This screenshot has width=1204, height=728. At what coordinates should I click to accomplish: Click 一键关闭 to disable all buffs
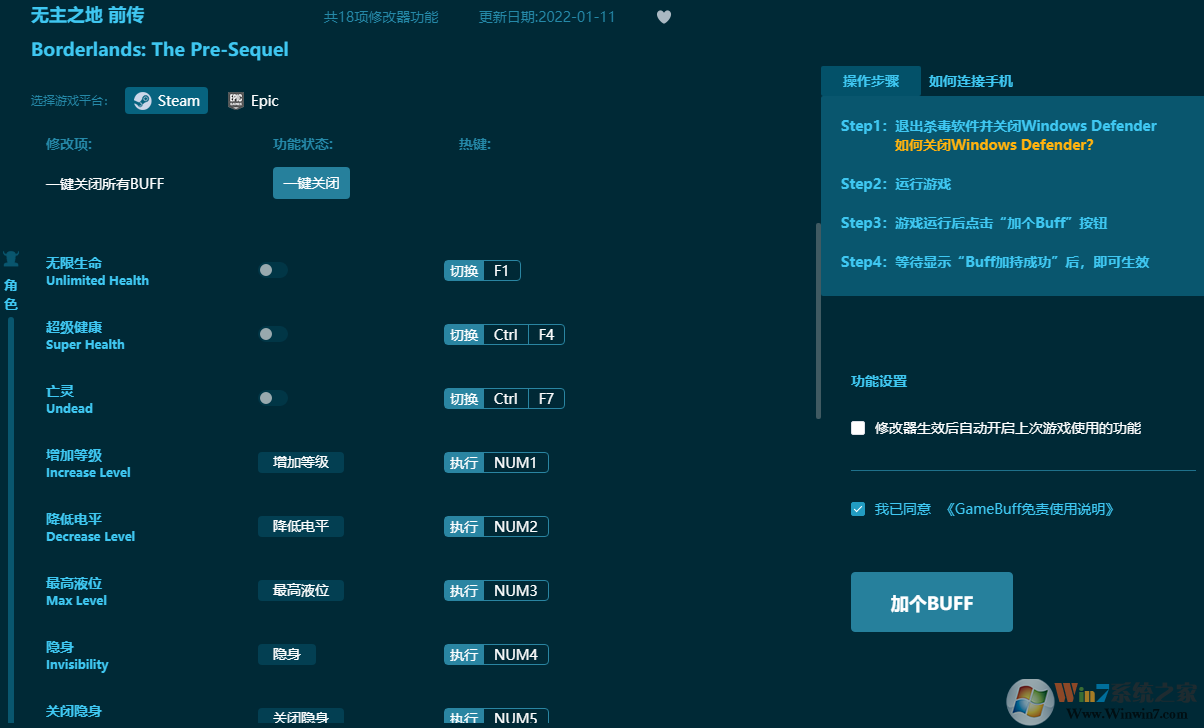click(311, 183)
